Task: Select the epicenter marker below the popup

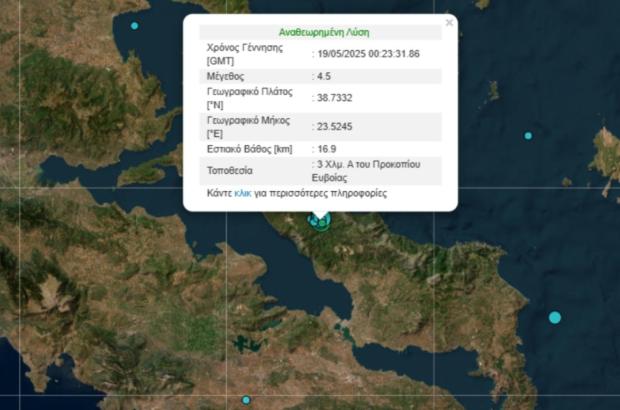Action: [x=319, y=221]
